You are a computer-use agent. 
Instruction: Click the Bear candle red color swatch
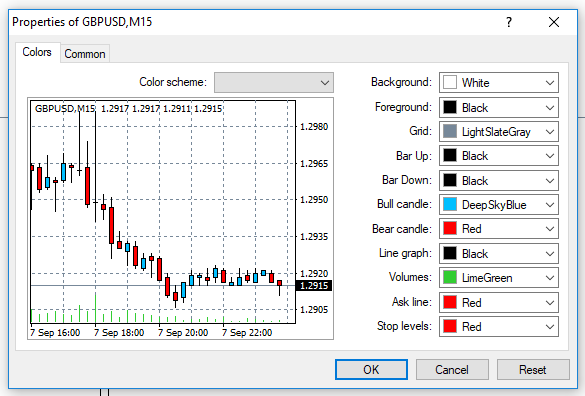click(450, 228)
